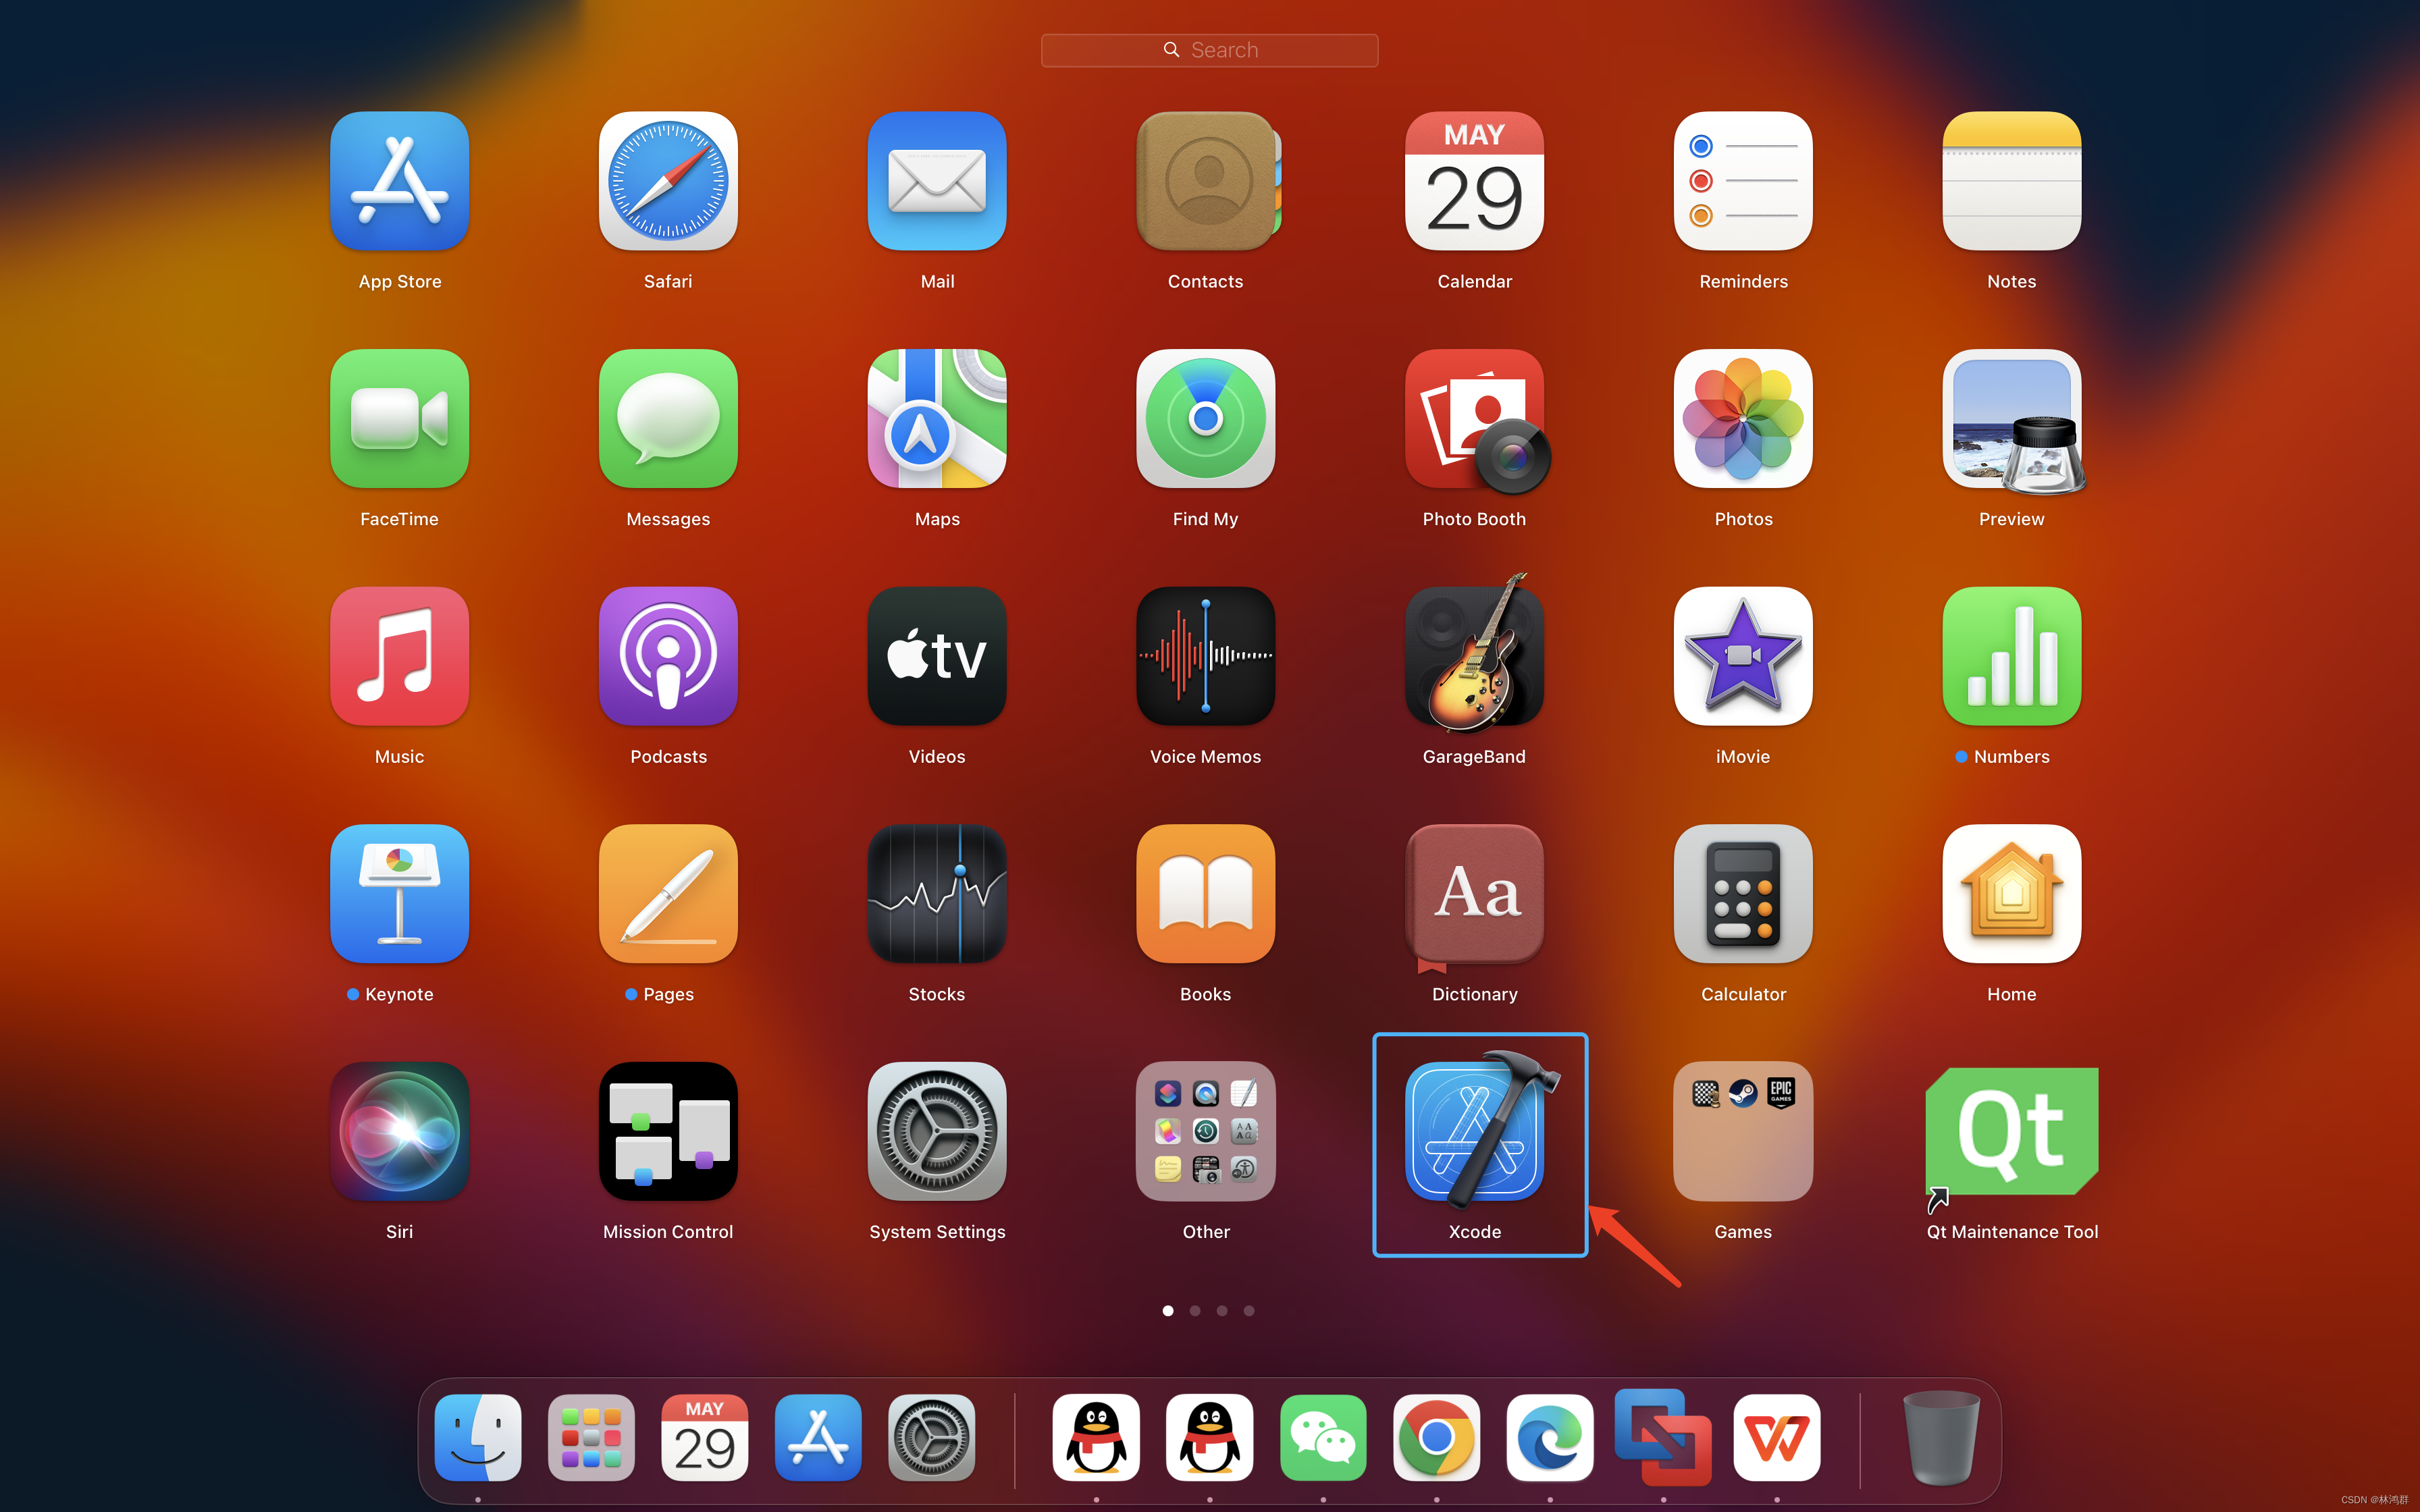The image size is (2420, 1512).
Task: Go to the fourth Launchpad page dot
Action: (x=1249, y=1310)
